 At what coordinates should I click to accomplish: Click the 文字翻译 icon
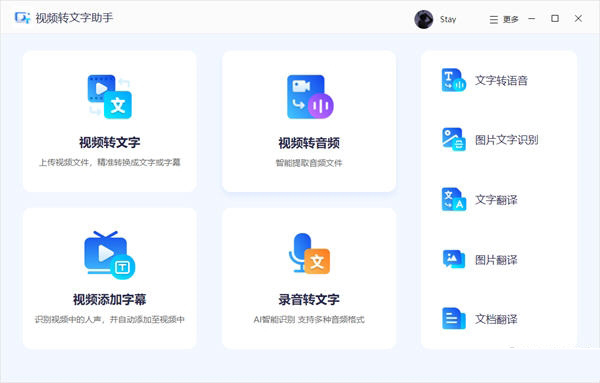453,199
